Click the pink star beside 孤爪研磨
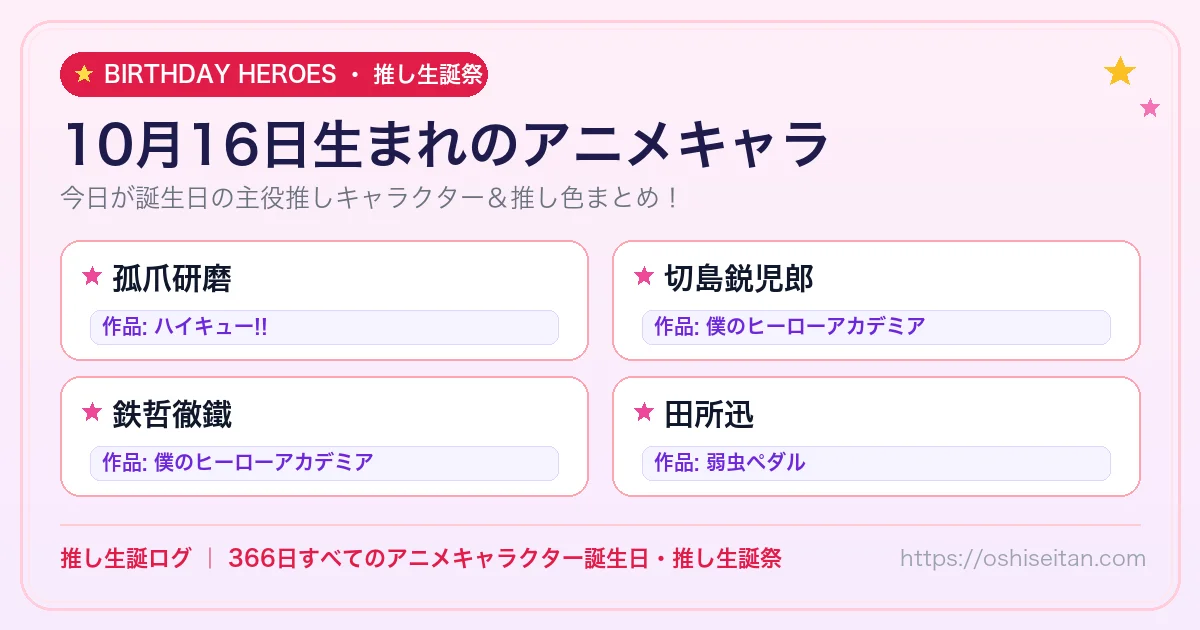 (x=92, y=276)
